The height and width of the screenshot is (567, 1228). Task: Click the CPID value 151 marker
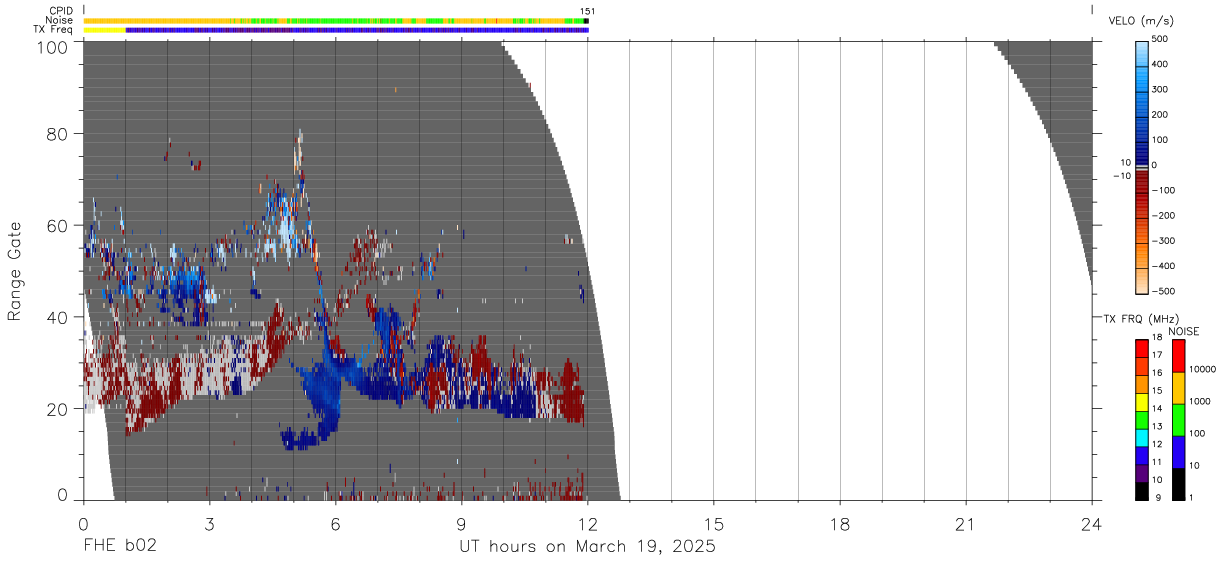(588, 11)
